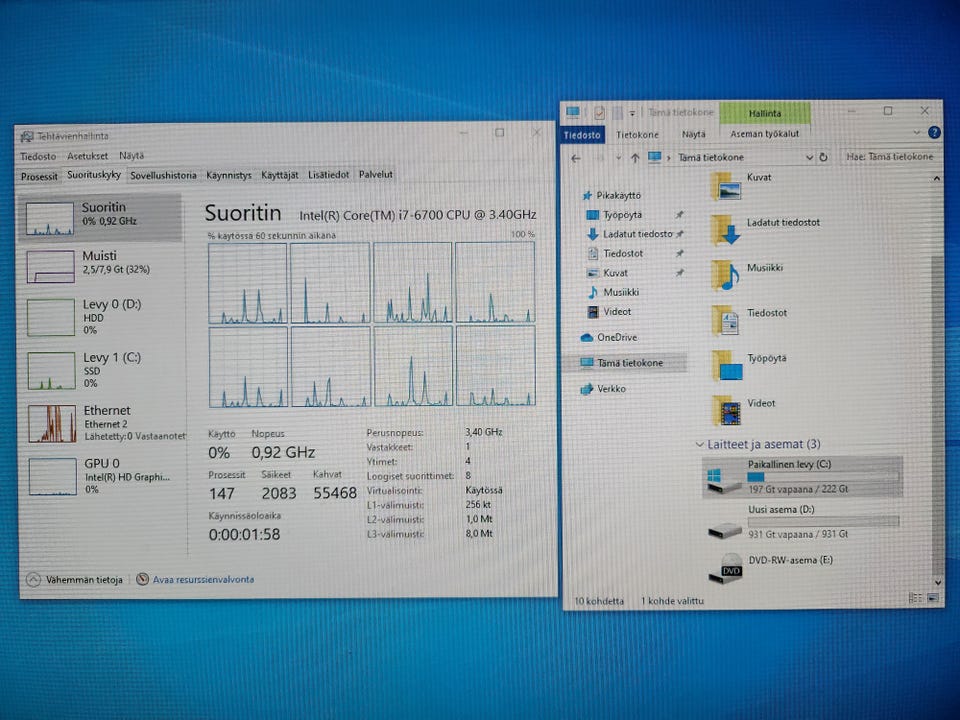Collapse the Laitteet ja asemat group
This screenshot has height=720, width=960.
coord(699,444)
